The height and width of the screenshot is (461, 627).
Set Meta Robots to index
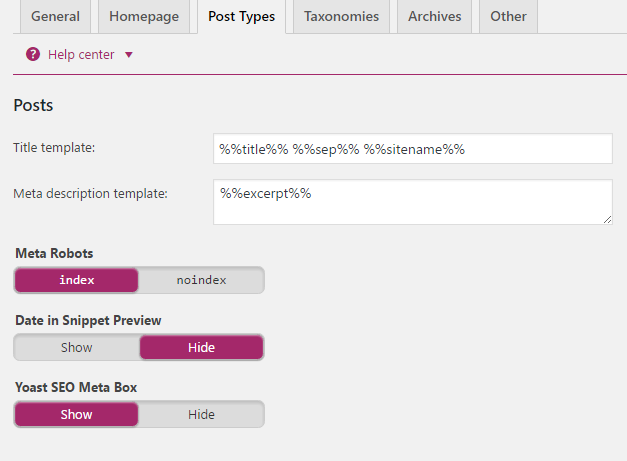77,280
